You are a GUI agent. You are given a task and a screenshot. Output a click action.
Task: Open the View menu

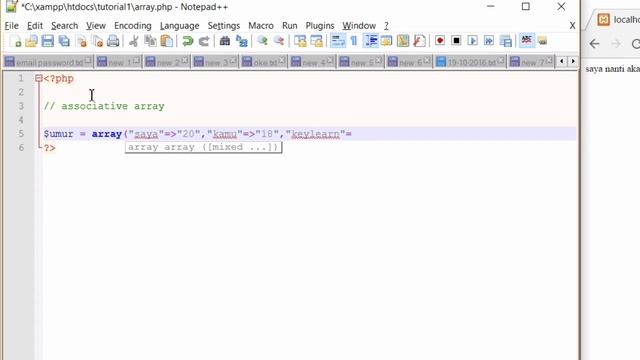point(96,26)
